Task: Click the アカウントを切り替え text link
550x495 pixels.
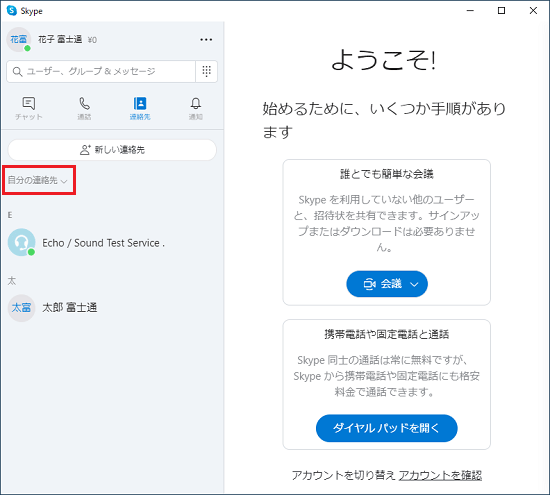Action: click(343, 475)
